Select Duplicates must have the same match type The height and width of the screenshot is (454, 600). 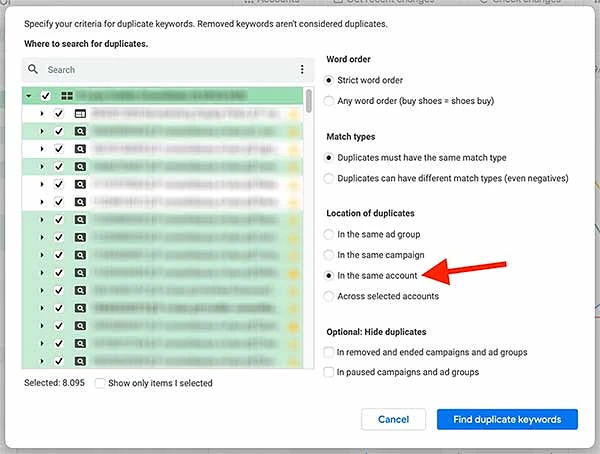(328, 158)
